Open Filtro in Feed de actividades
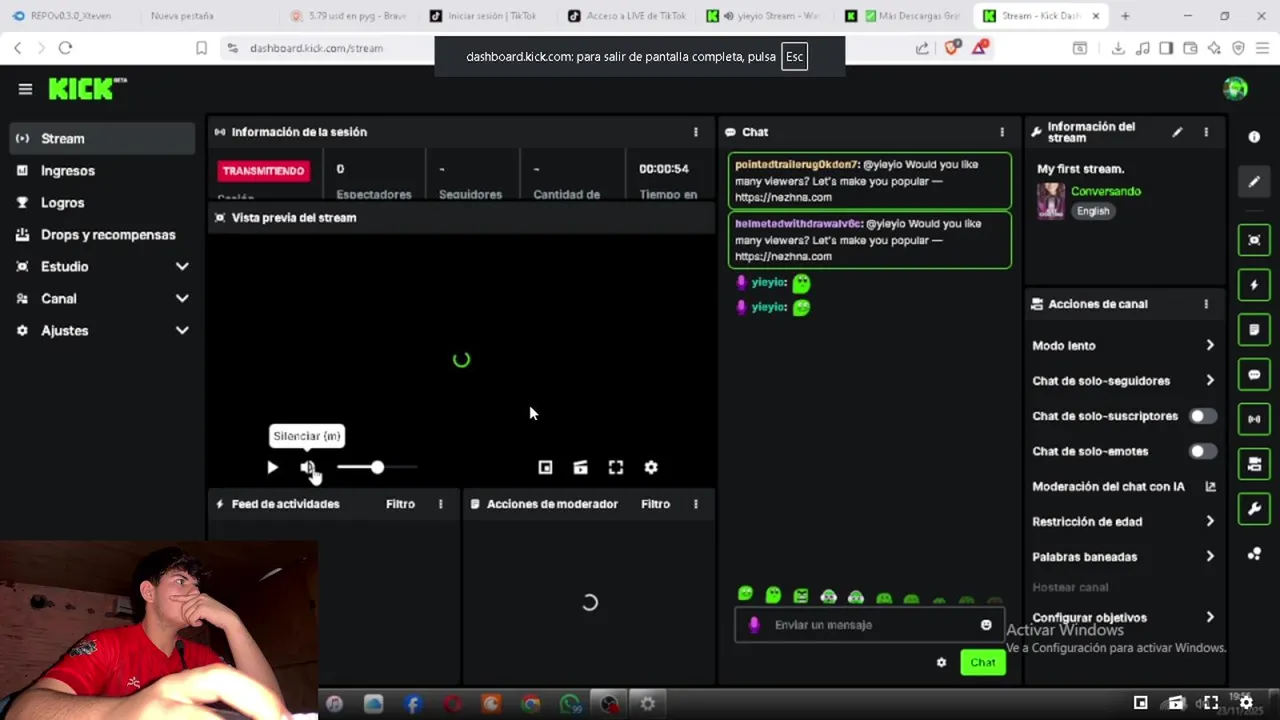Viewport: 1280px width, 720px height. 400,504
